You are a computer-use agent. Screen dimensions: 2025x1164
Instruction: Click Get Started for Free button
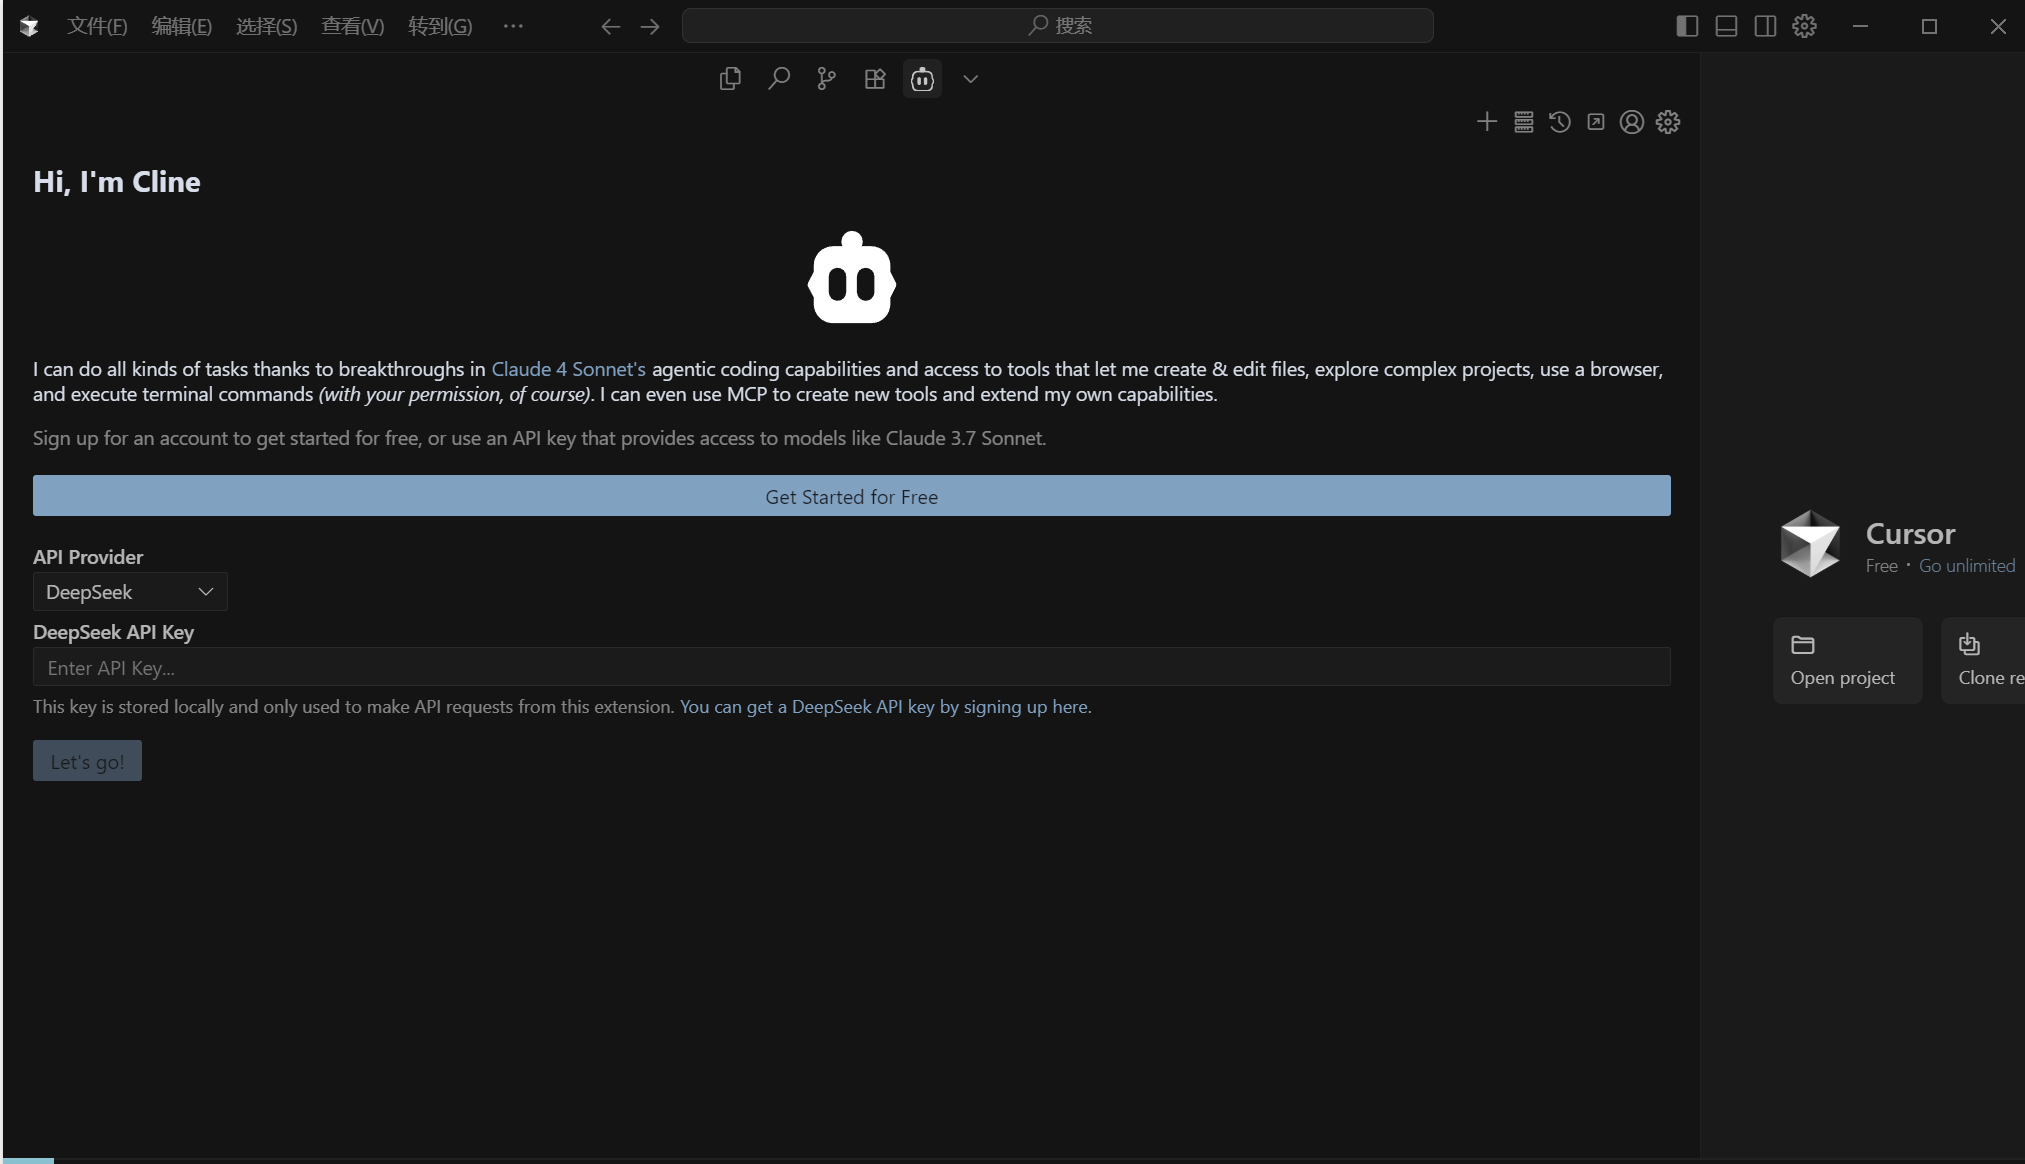[851, 496]
